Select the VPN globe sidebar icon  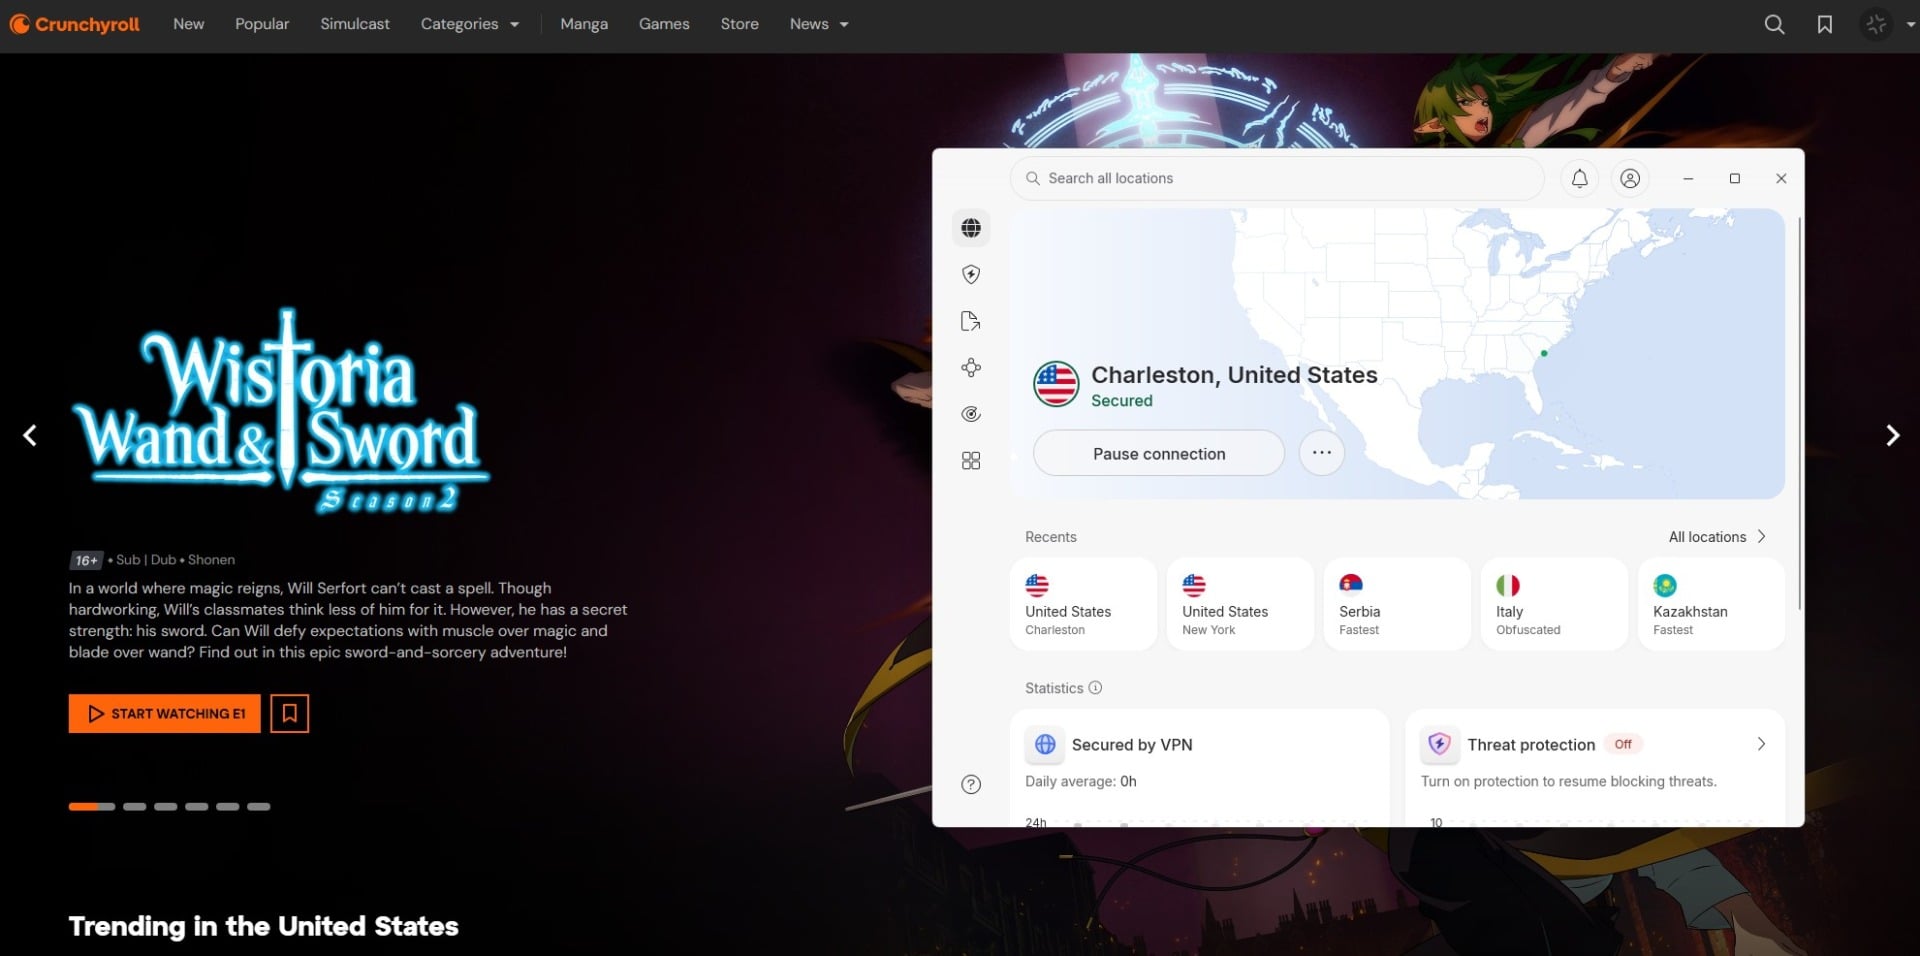(971, 228)
